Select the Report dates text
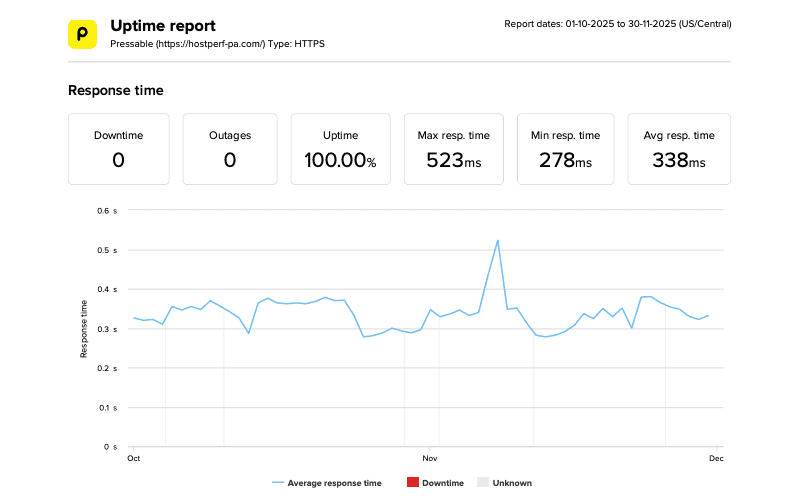The image size is (793, 500). [x=617, y=23]
